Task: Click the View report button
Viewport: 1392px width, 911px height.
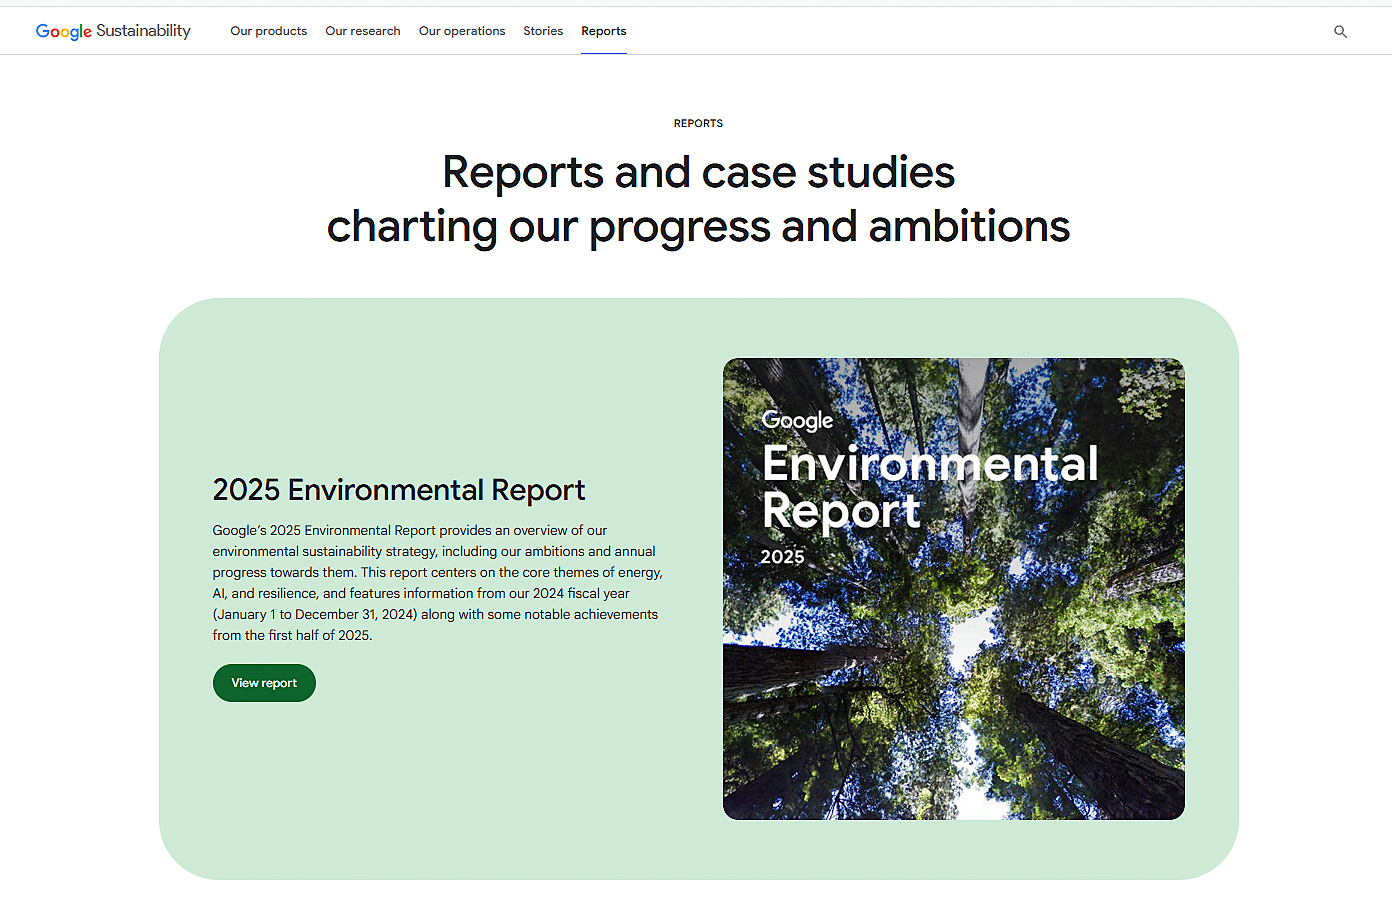Action: [x=264, y=683]
